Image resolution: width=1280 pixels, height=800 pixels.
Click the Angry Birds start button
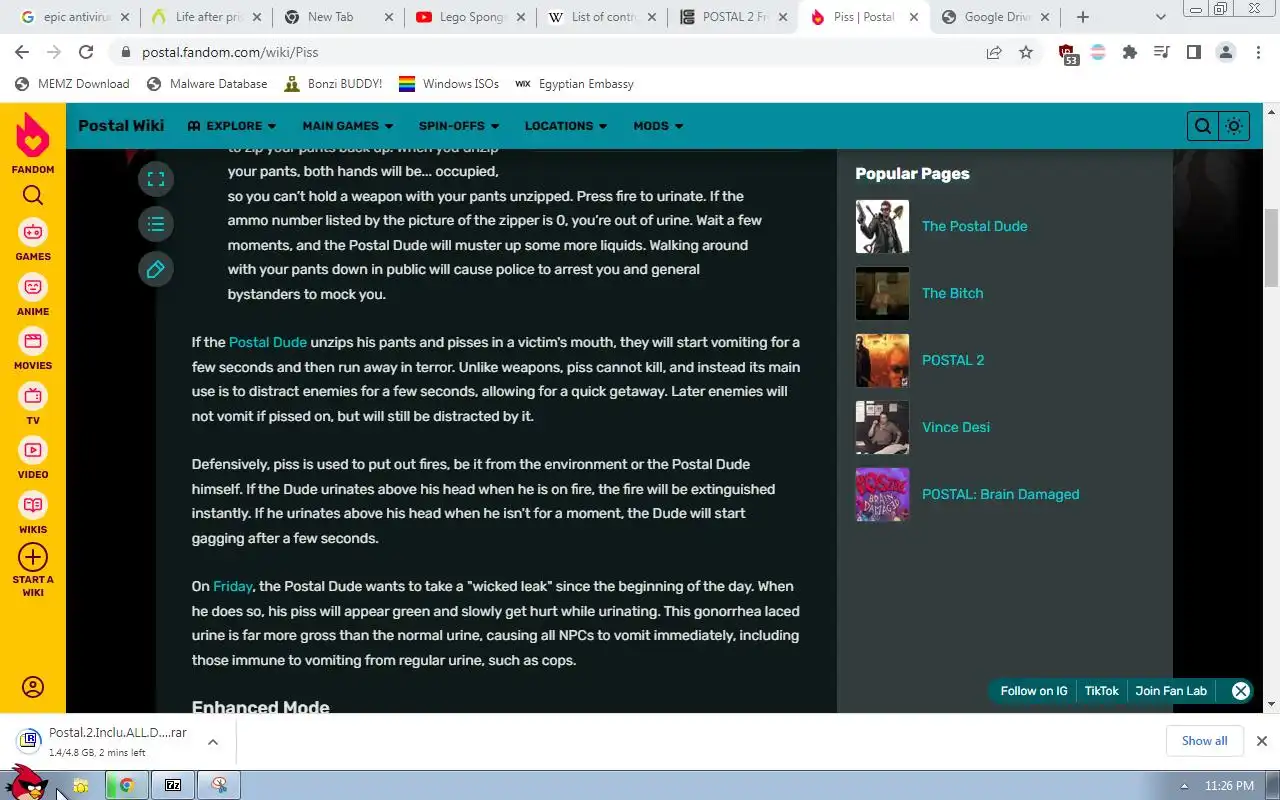click(x=27, y=783)
